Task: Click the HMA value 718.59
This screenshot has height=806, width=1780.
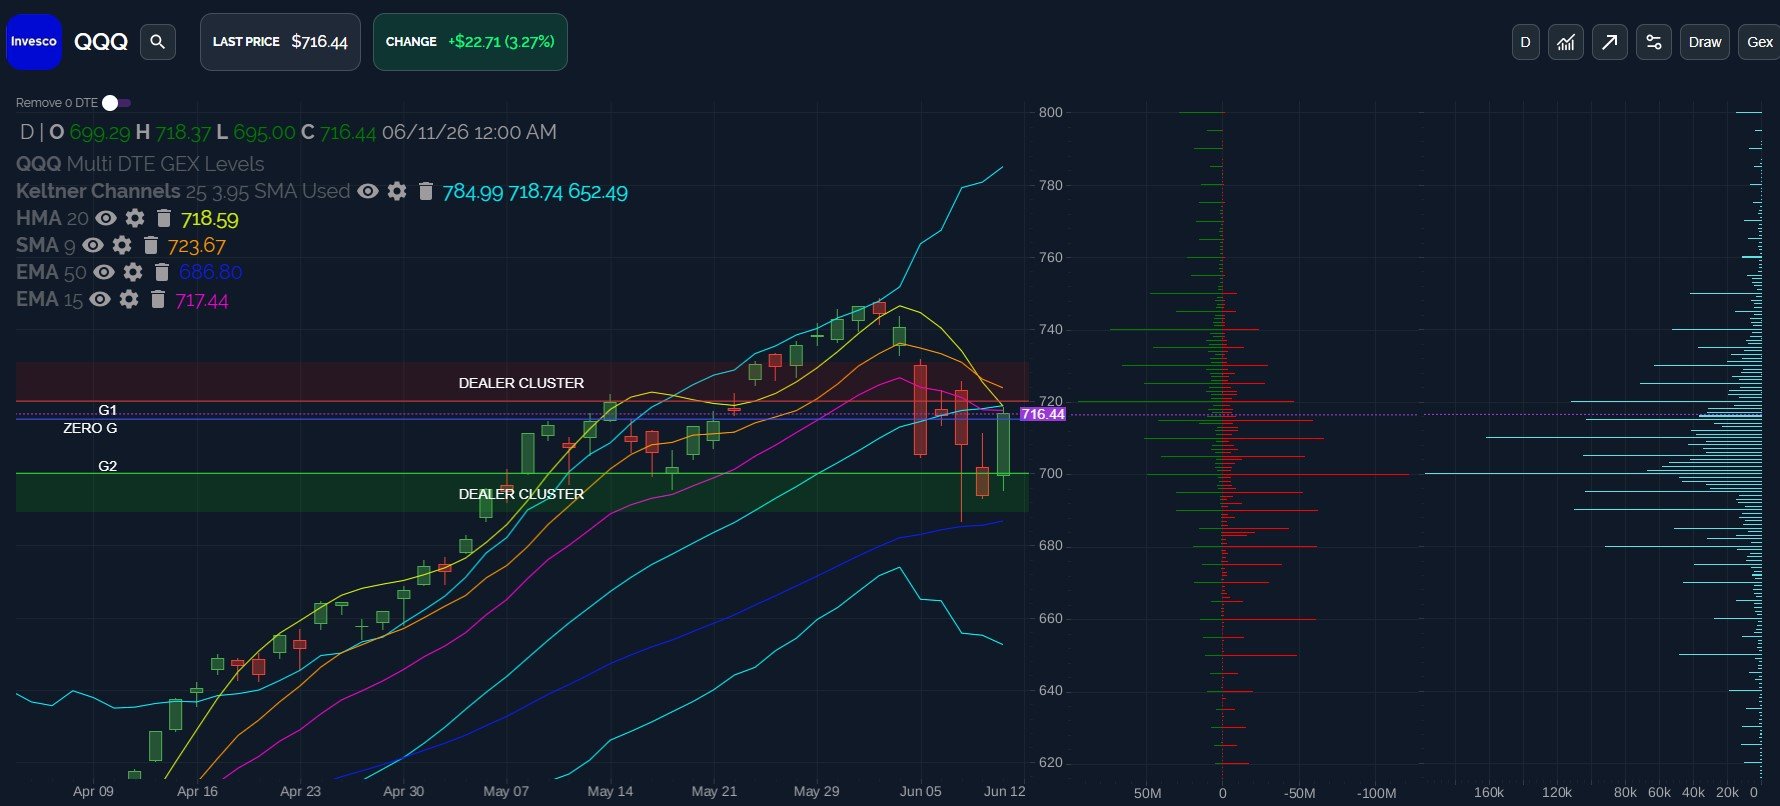Action: point(210,219)
